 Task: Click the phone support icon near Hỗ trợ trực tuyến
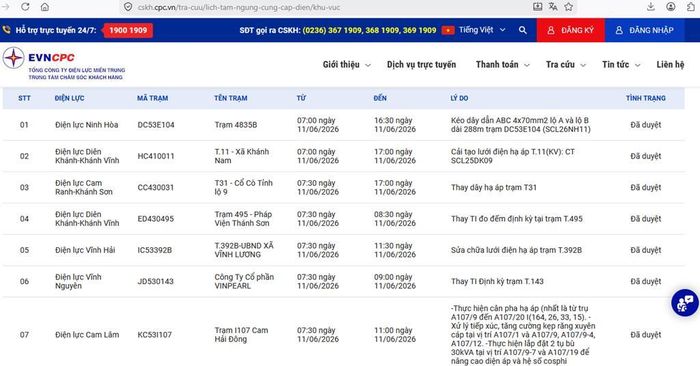(6, 30)
